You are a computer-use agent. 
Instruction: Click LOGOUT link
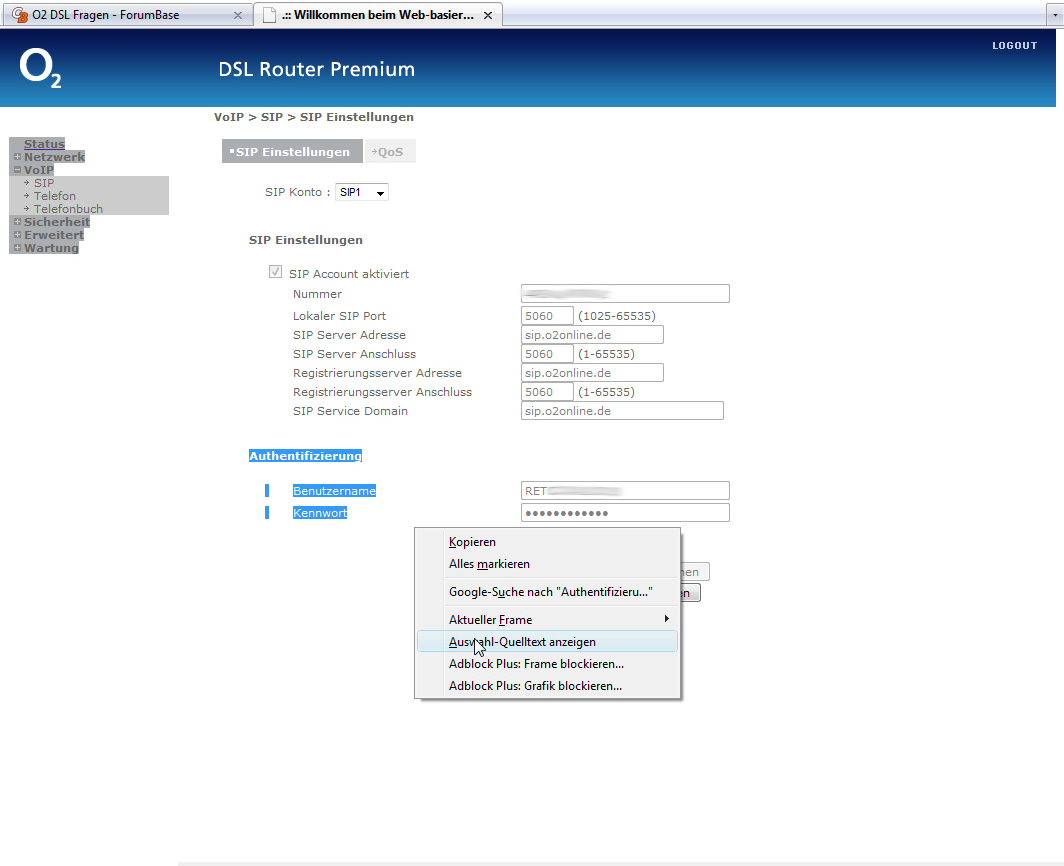click(x=1014, y=45)
